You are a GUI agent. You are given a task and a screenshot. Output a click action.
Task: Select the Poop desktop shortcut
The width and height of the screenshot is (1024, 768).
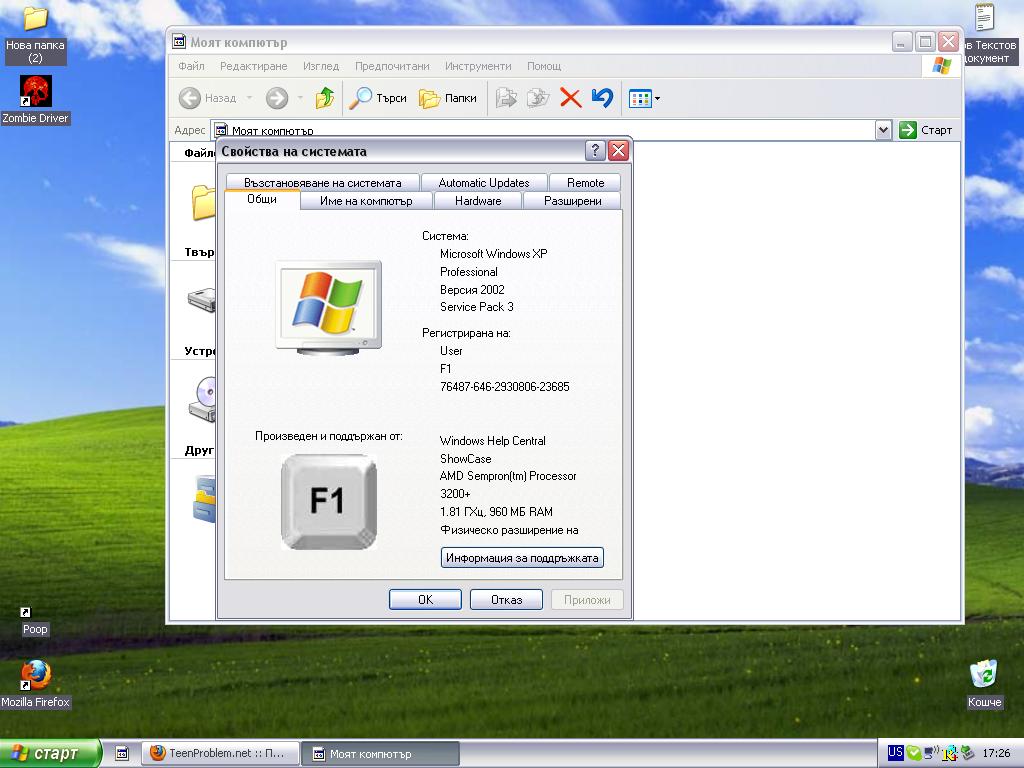35,621
